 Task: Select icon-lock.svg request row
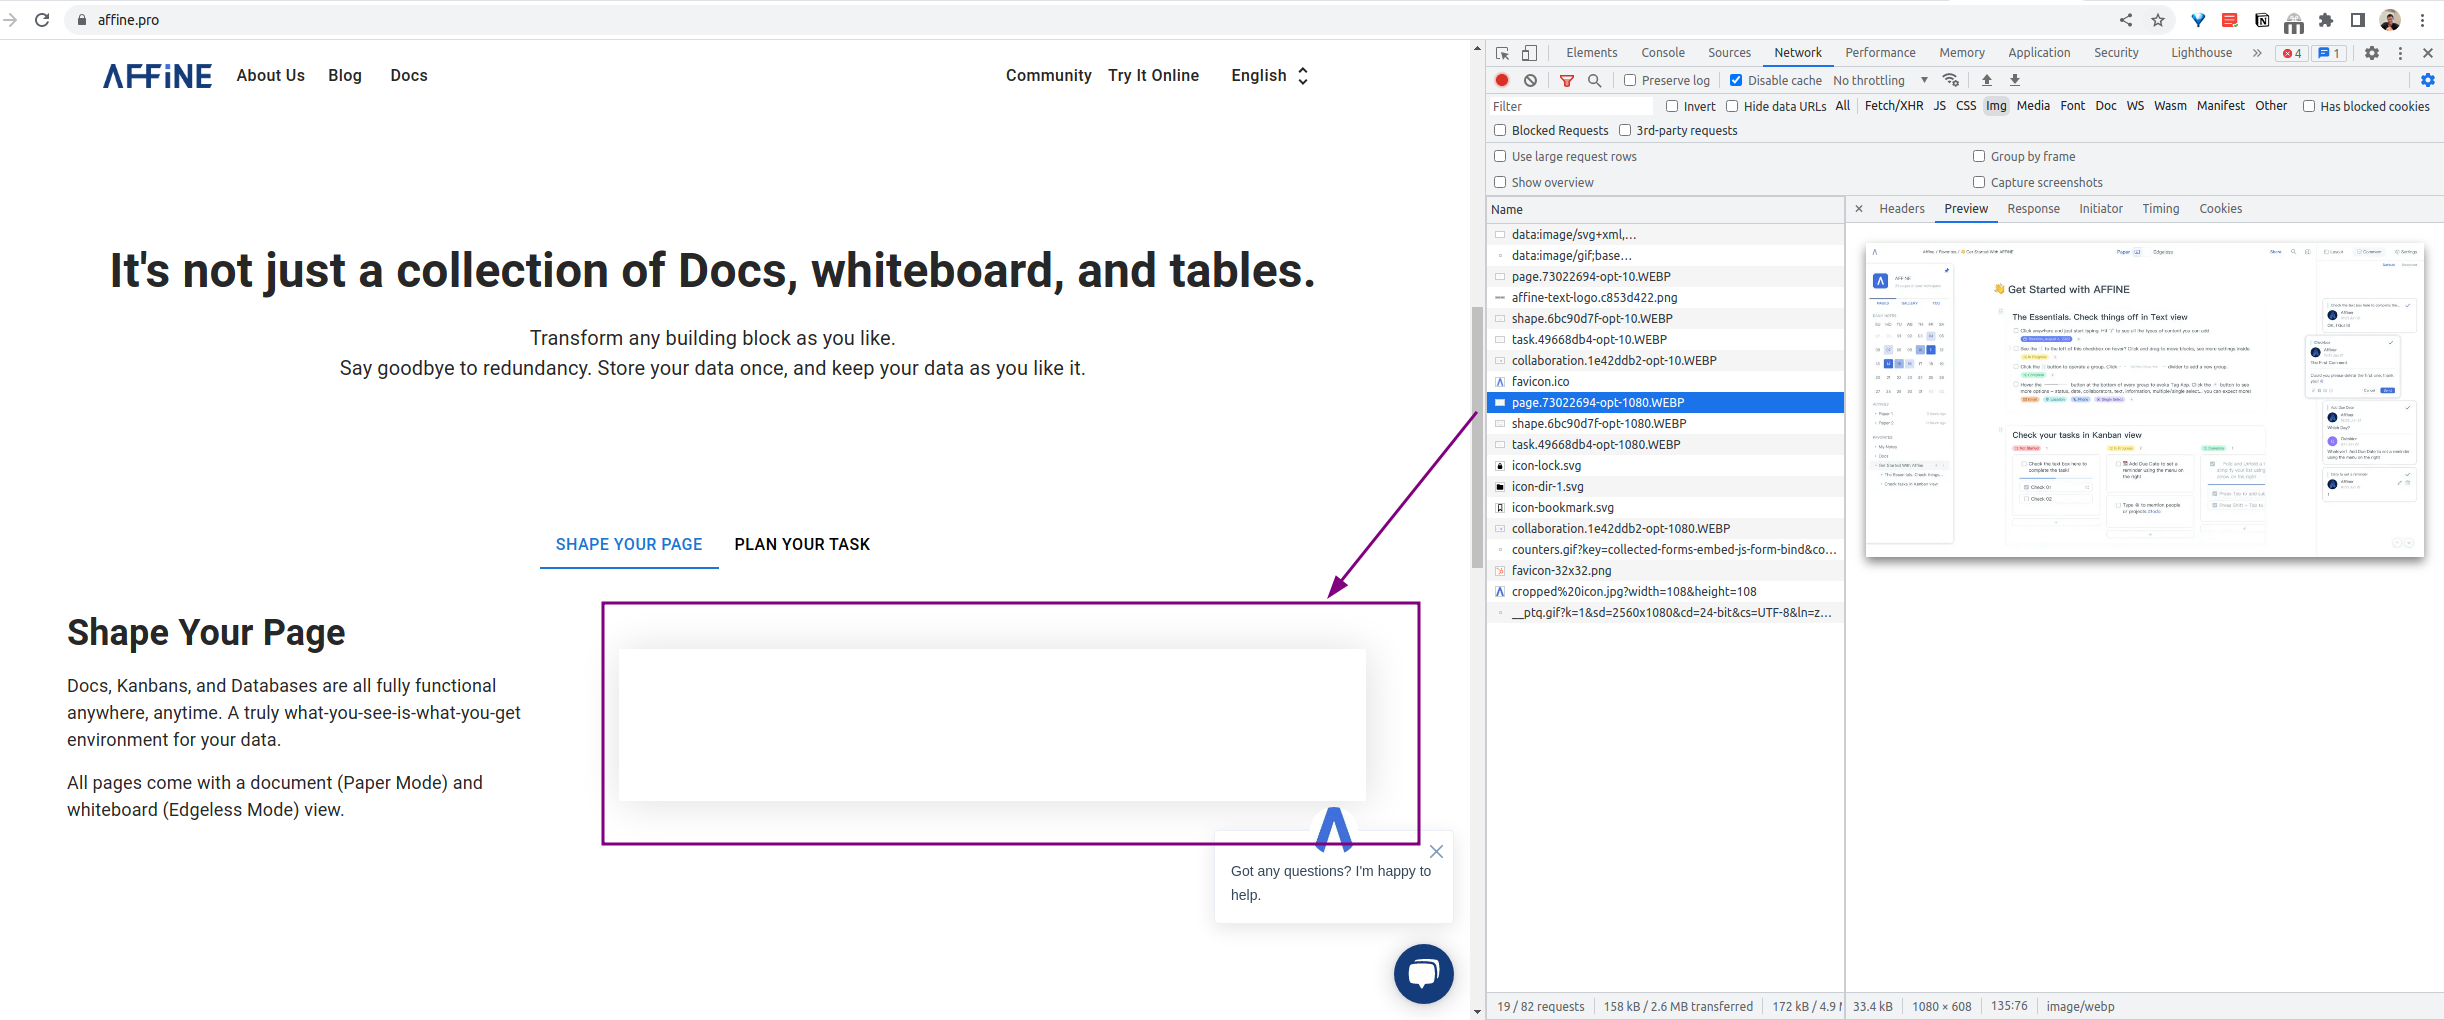coord(1665,465)
